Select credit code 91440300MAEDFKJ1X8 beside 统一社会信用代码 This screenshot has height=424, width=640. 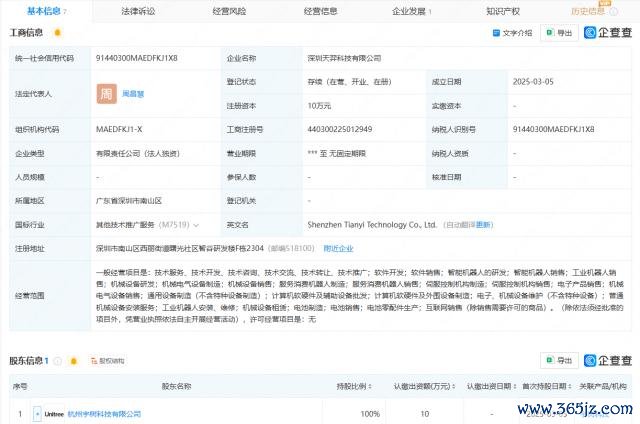[137, 58]
